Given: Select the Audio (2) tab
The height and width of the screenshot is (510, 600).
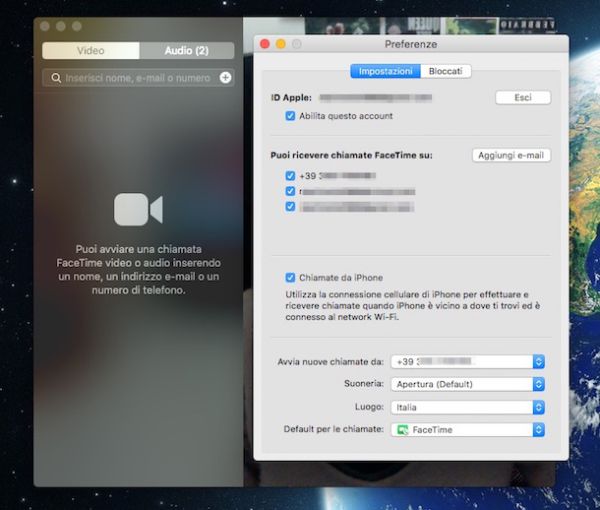Looking at the screenshot, I should coord(186,50).
